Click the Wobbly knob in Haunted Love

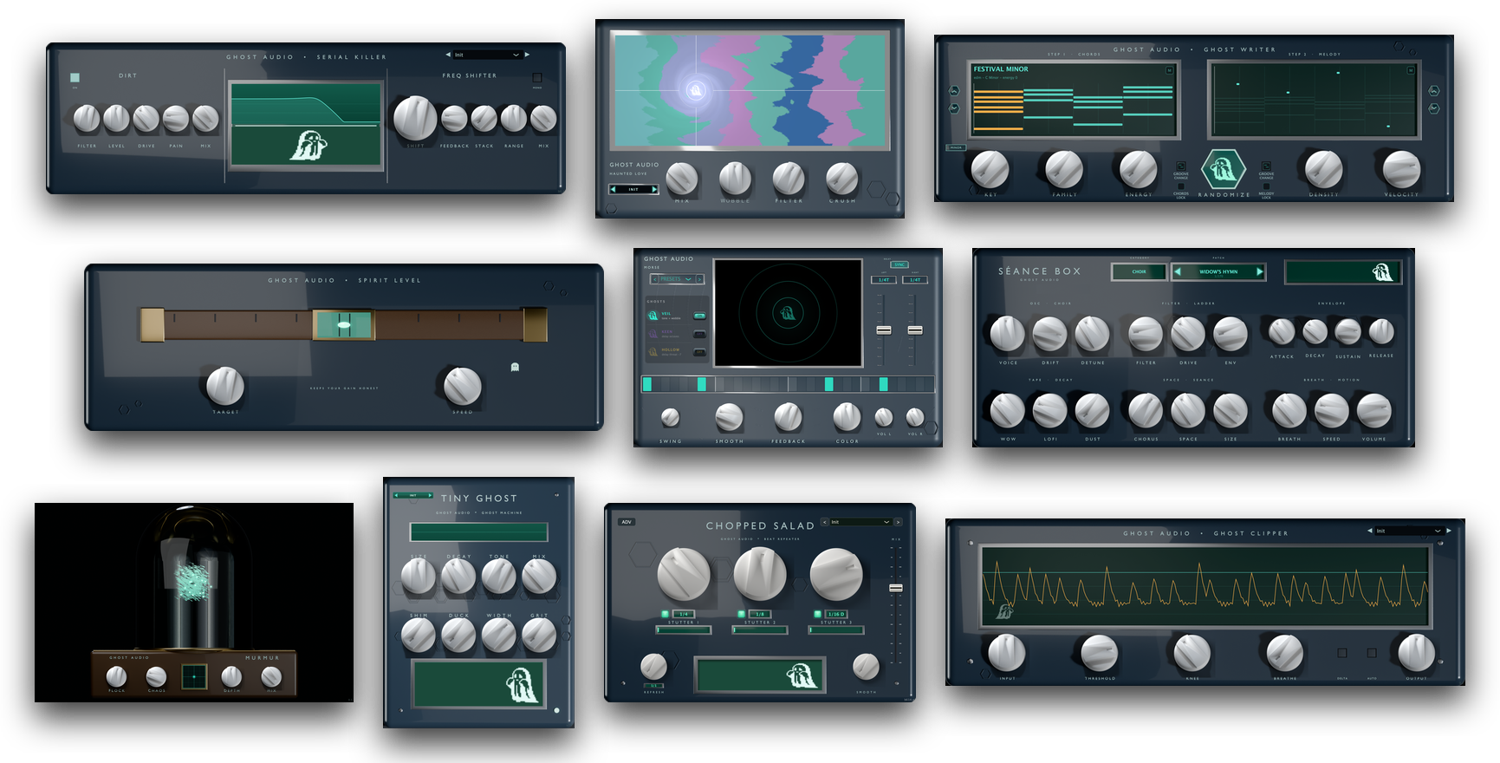click(x=735, y=179)
